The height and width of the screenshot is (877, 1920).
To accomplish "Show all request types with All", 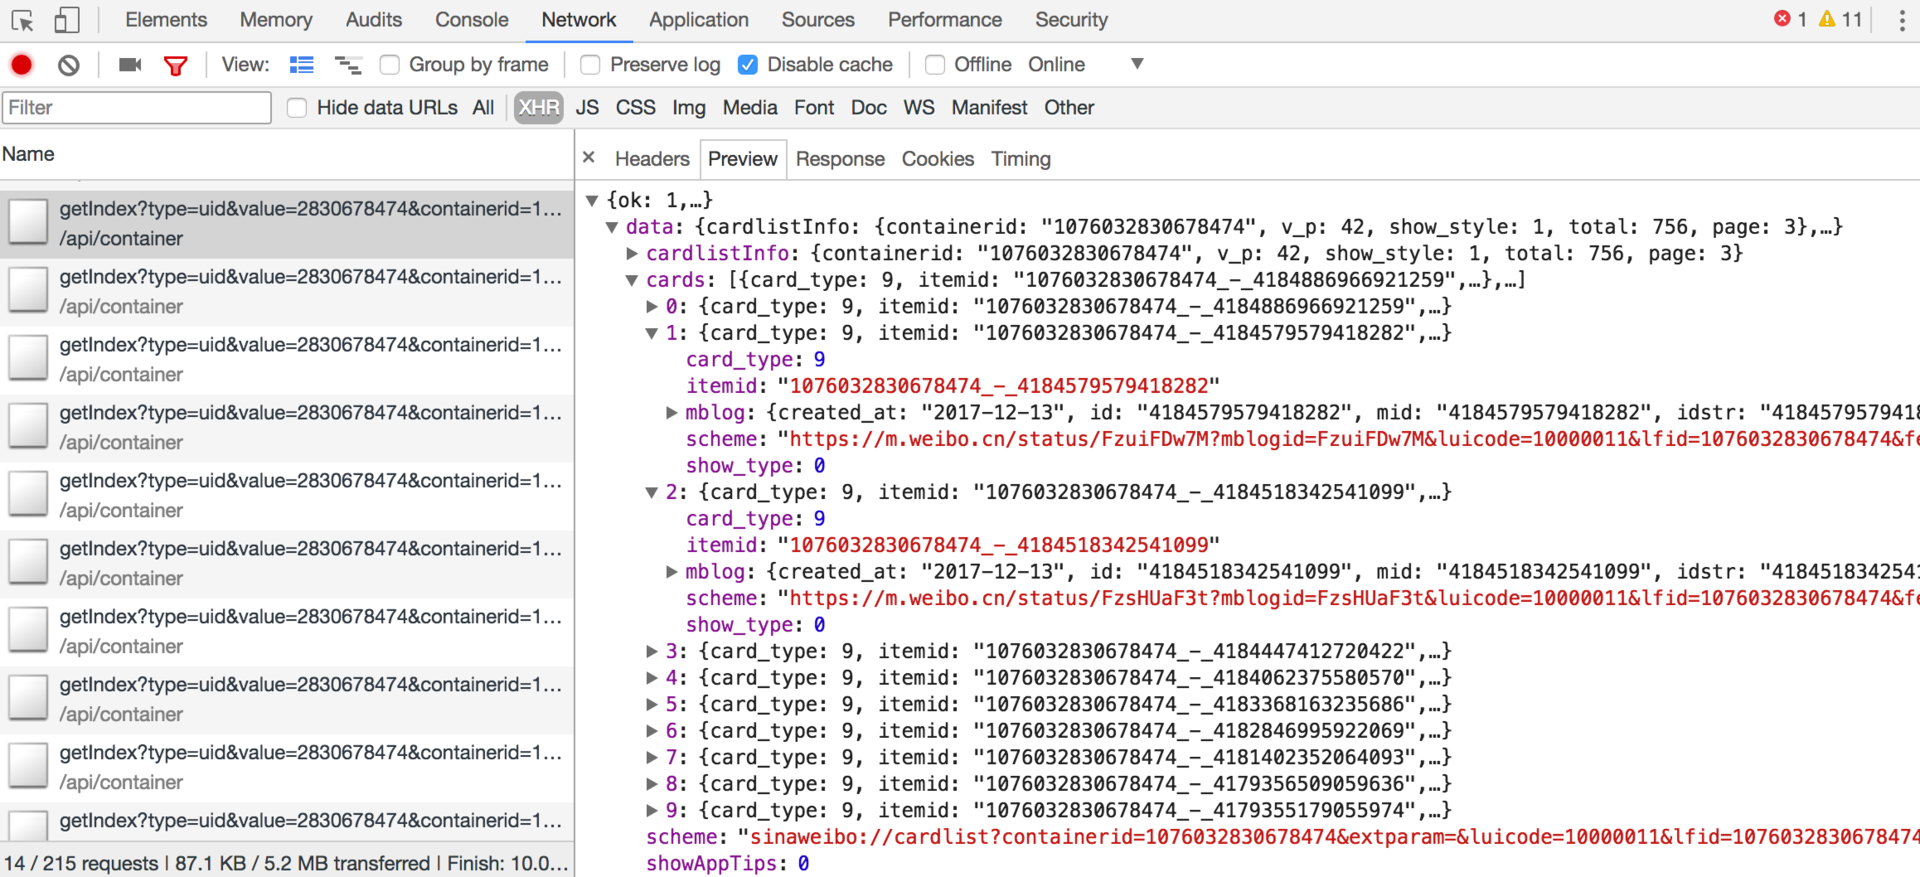I will (483, 108).
